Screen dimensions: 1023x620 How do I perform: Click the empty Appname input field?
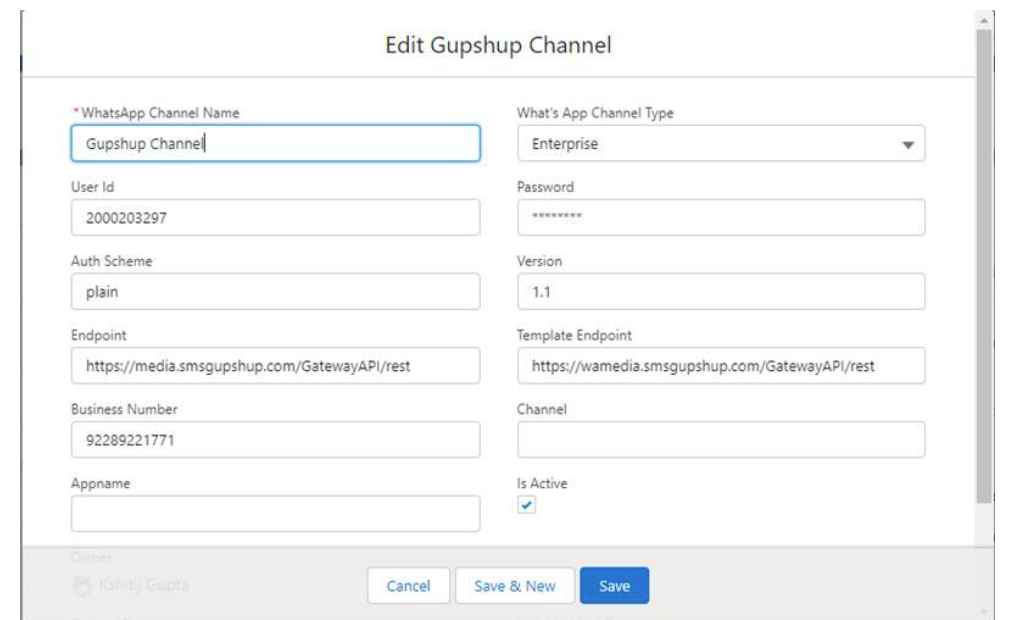point(275,514)
